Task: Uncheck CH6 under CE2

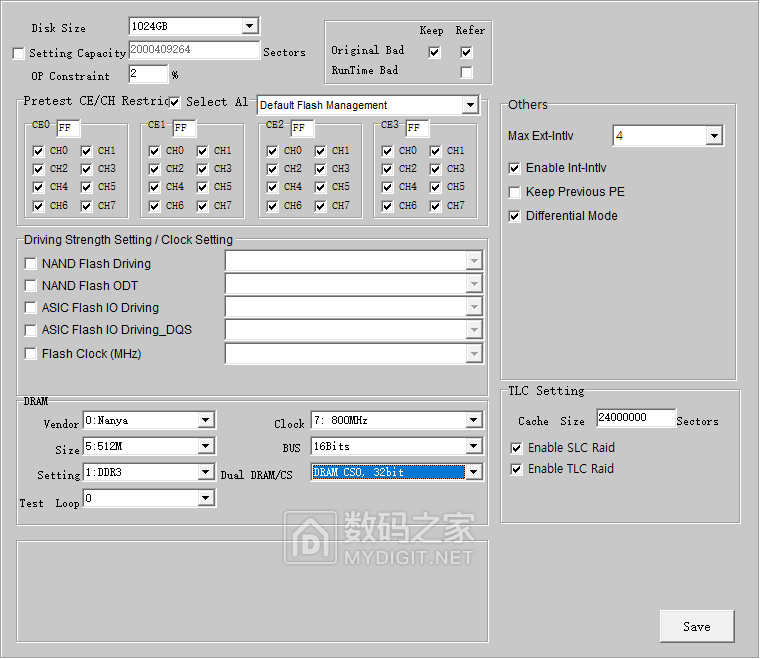Action: click(x=272, y=206)
